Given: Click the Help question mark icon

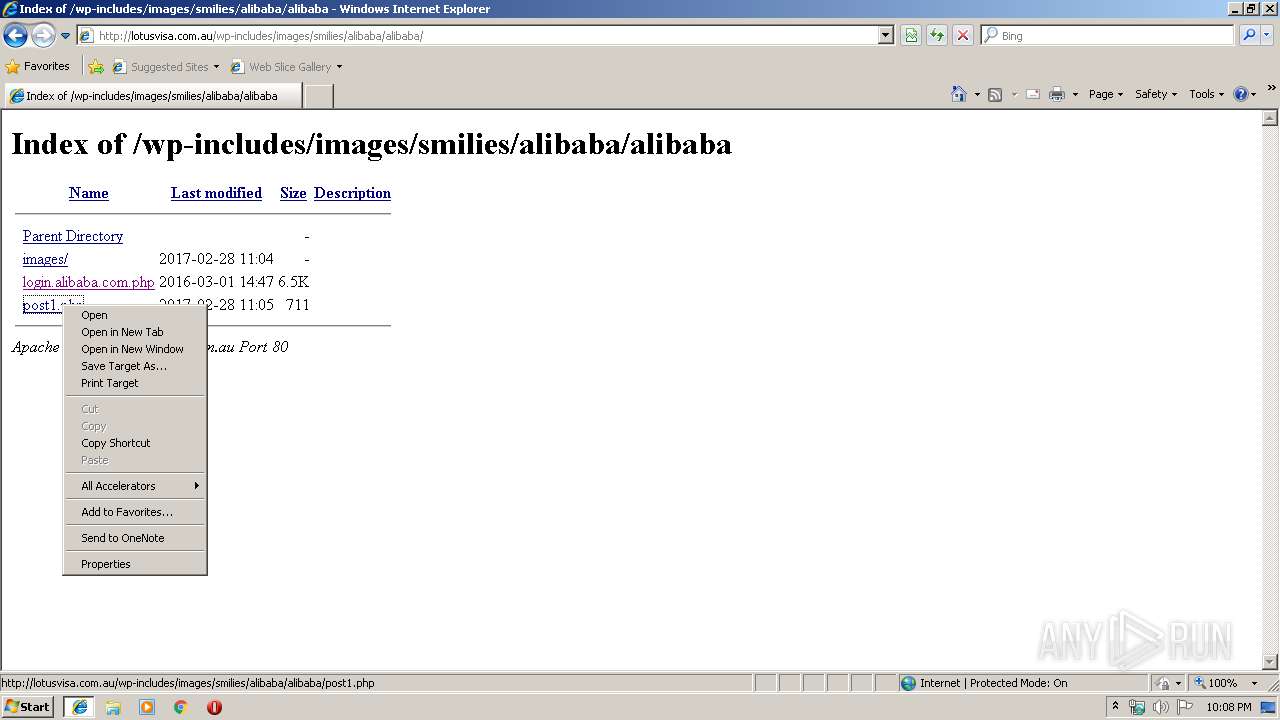Looking at the screenshot, I should point(1241,94).
